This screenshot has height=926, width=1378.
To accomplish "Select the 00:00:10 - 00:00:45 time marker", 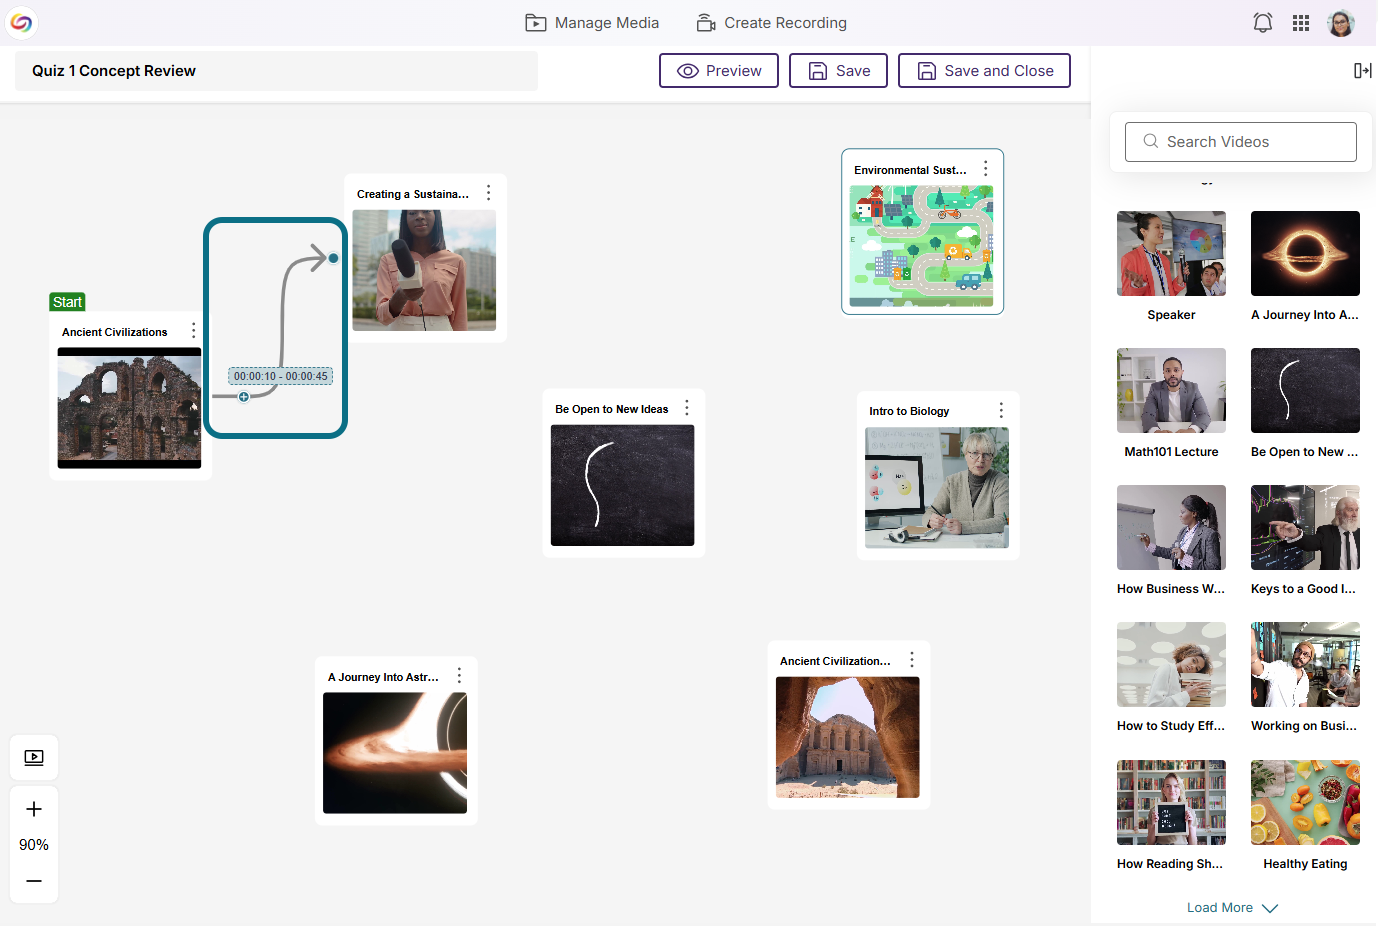I will pos(280,376).
